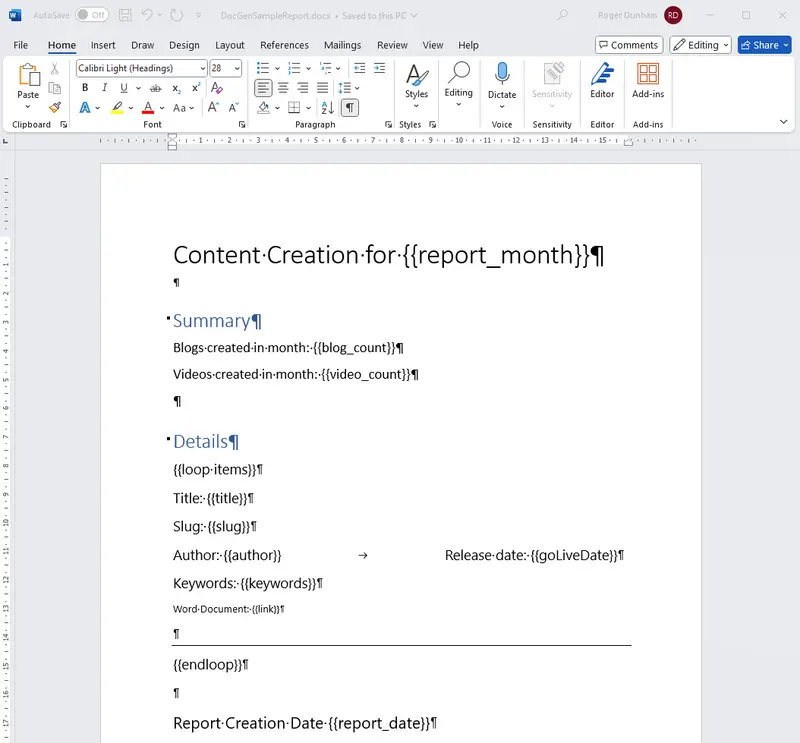The width and height of the screenshot is (800, 743).
Task: Open Add-ins gallery
Action: [x=648, y=81]
